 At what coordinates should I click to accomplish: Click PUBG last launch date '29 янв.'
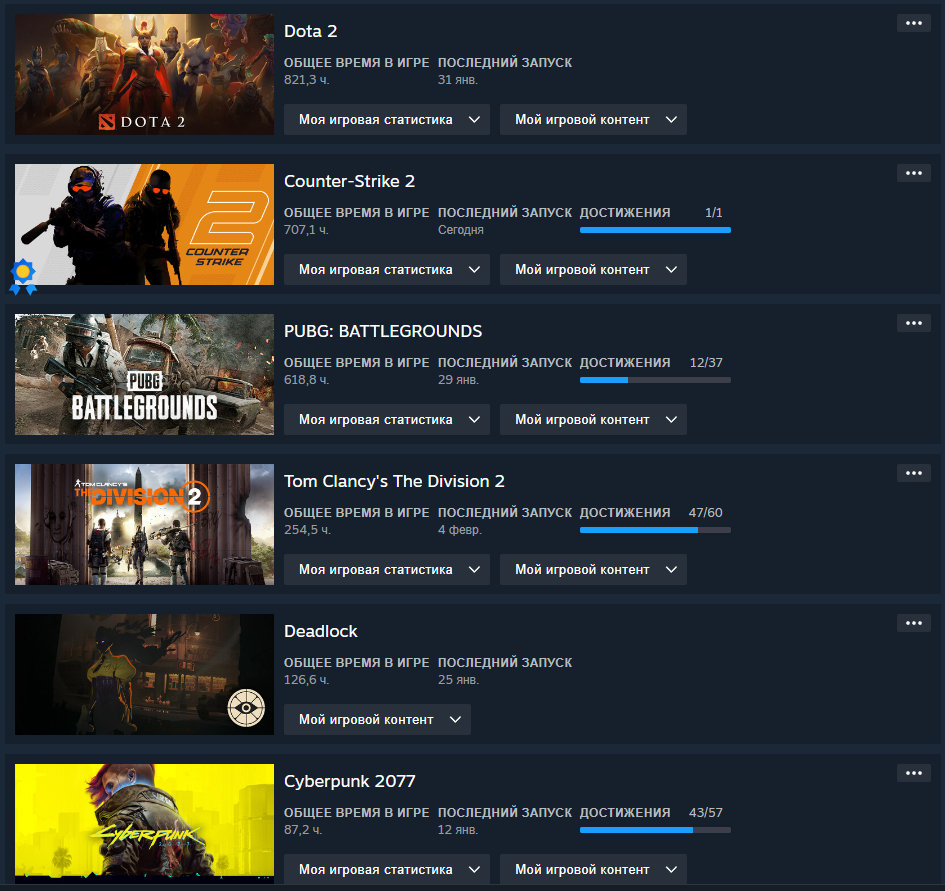point(459,380)
